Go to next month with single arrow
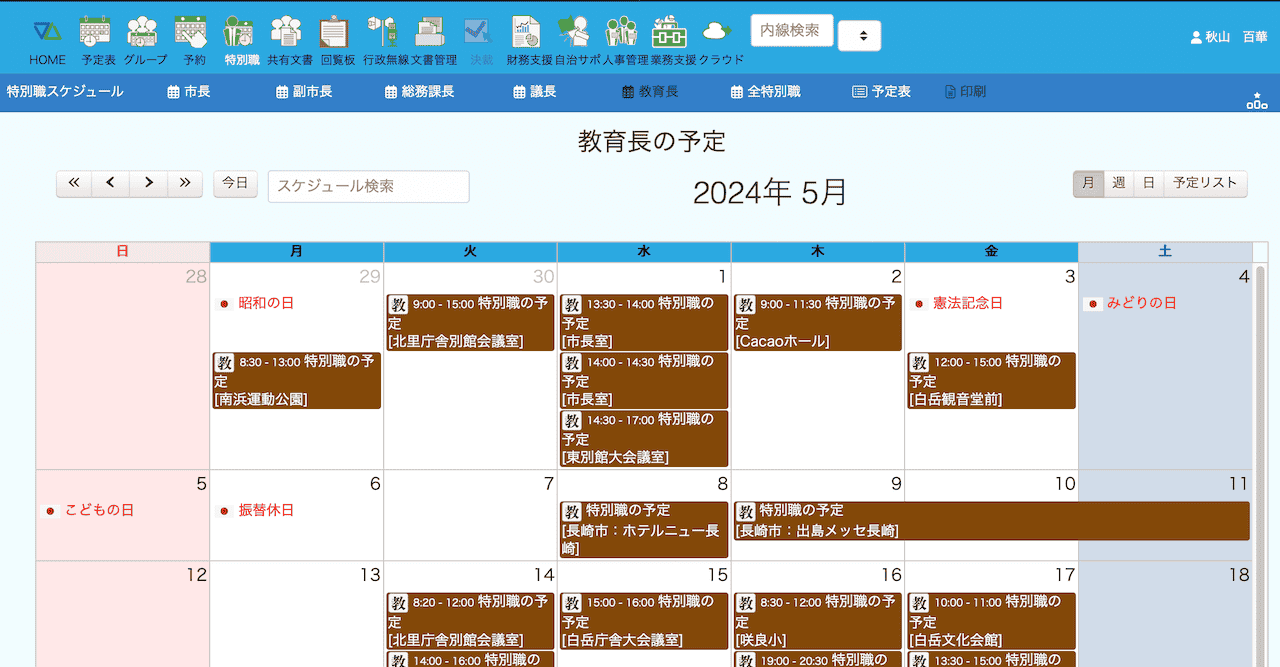Screen dimensions: 1280x667 (x=148, y=183)
